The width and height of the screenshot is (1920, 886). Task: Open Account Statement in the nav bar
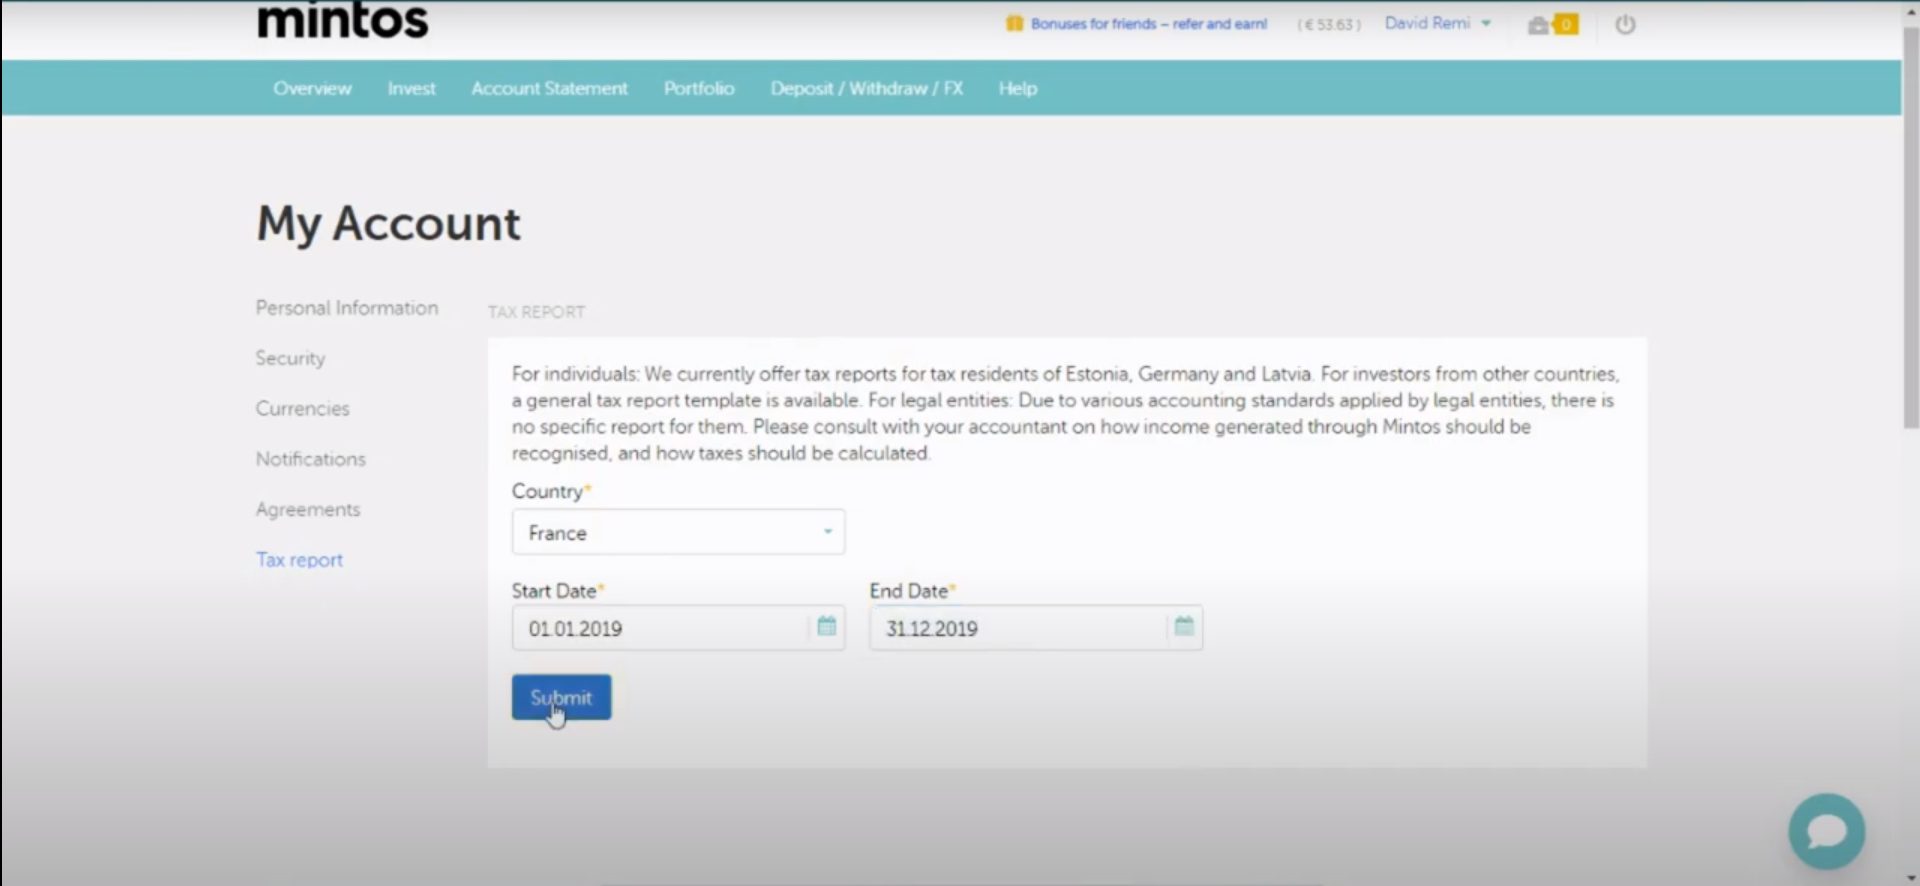549,88
